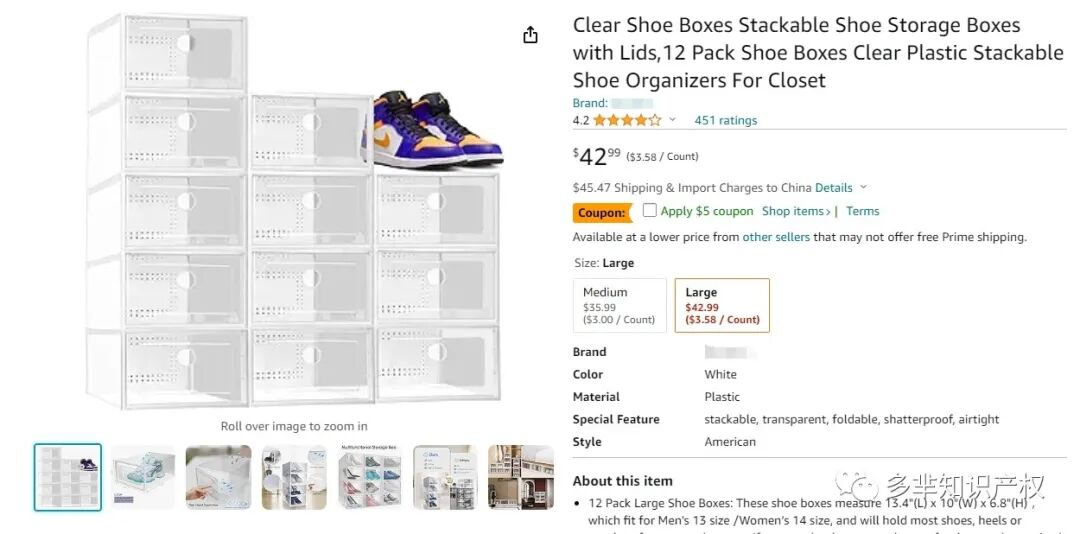
Task: Click the share icon above product image
Action: [530, 35]
